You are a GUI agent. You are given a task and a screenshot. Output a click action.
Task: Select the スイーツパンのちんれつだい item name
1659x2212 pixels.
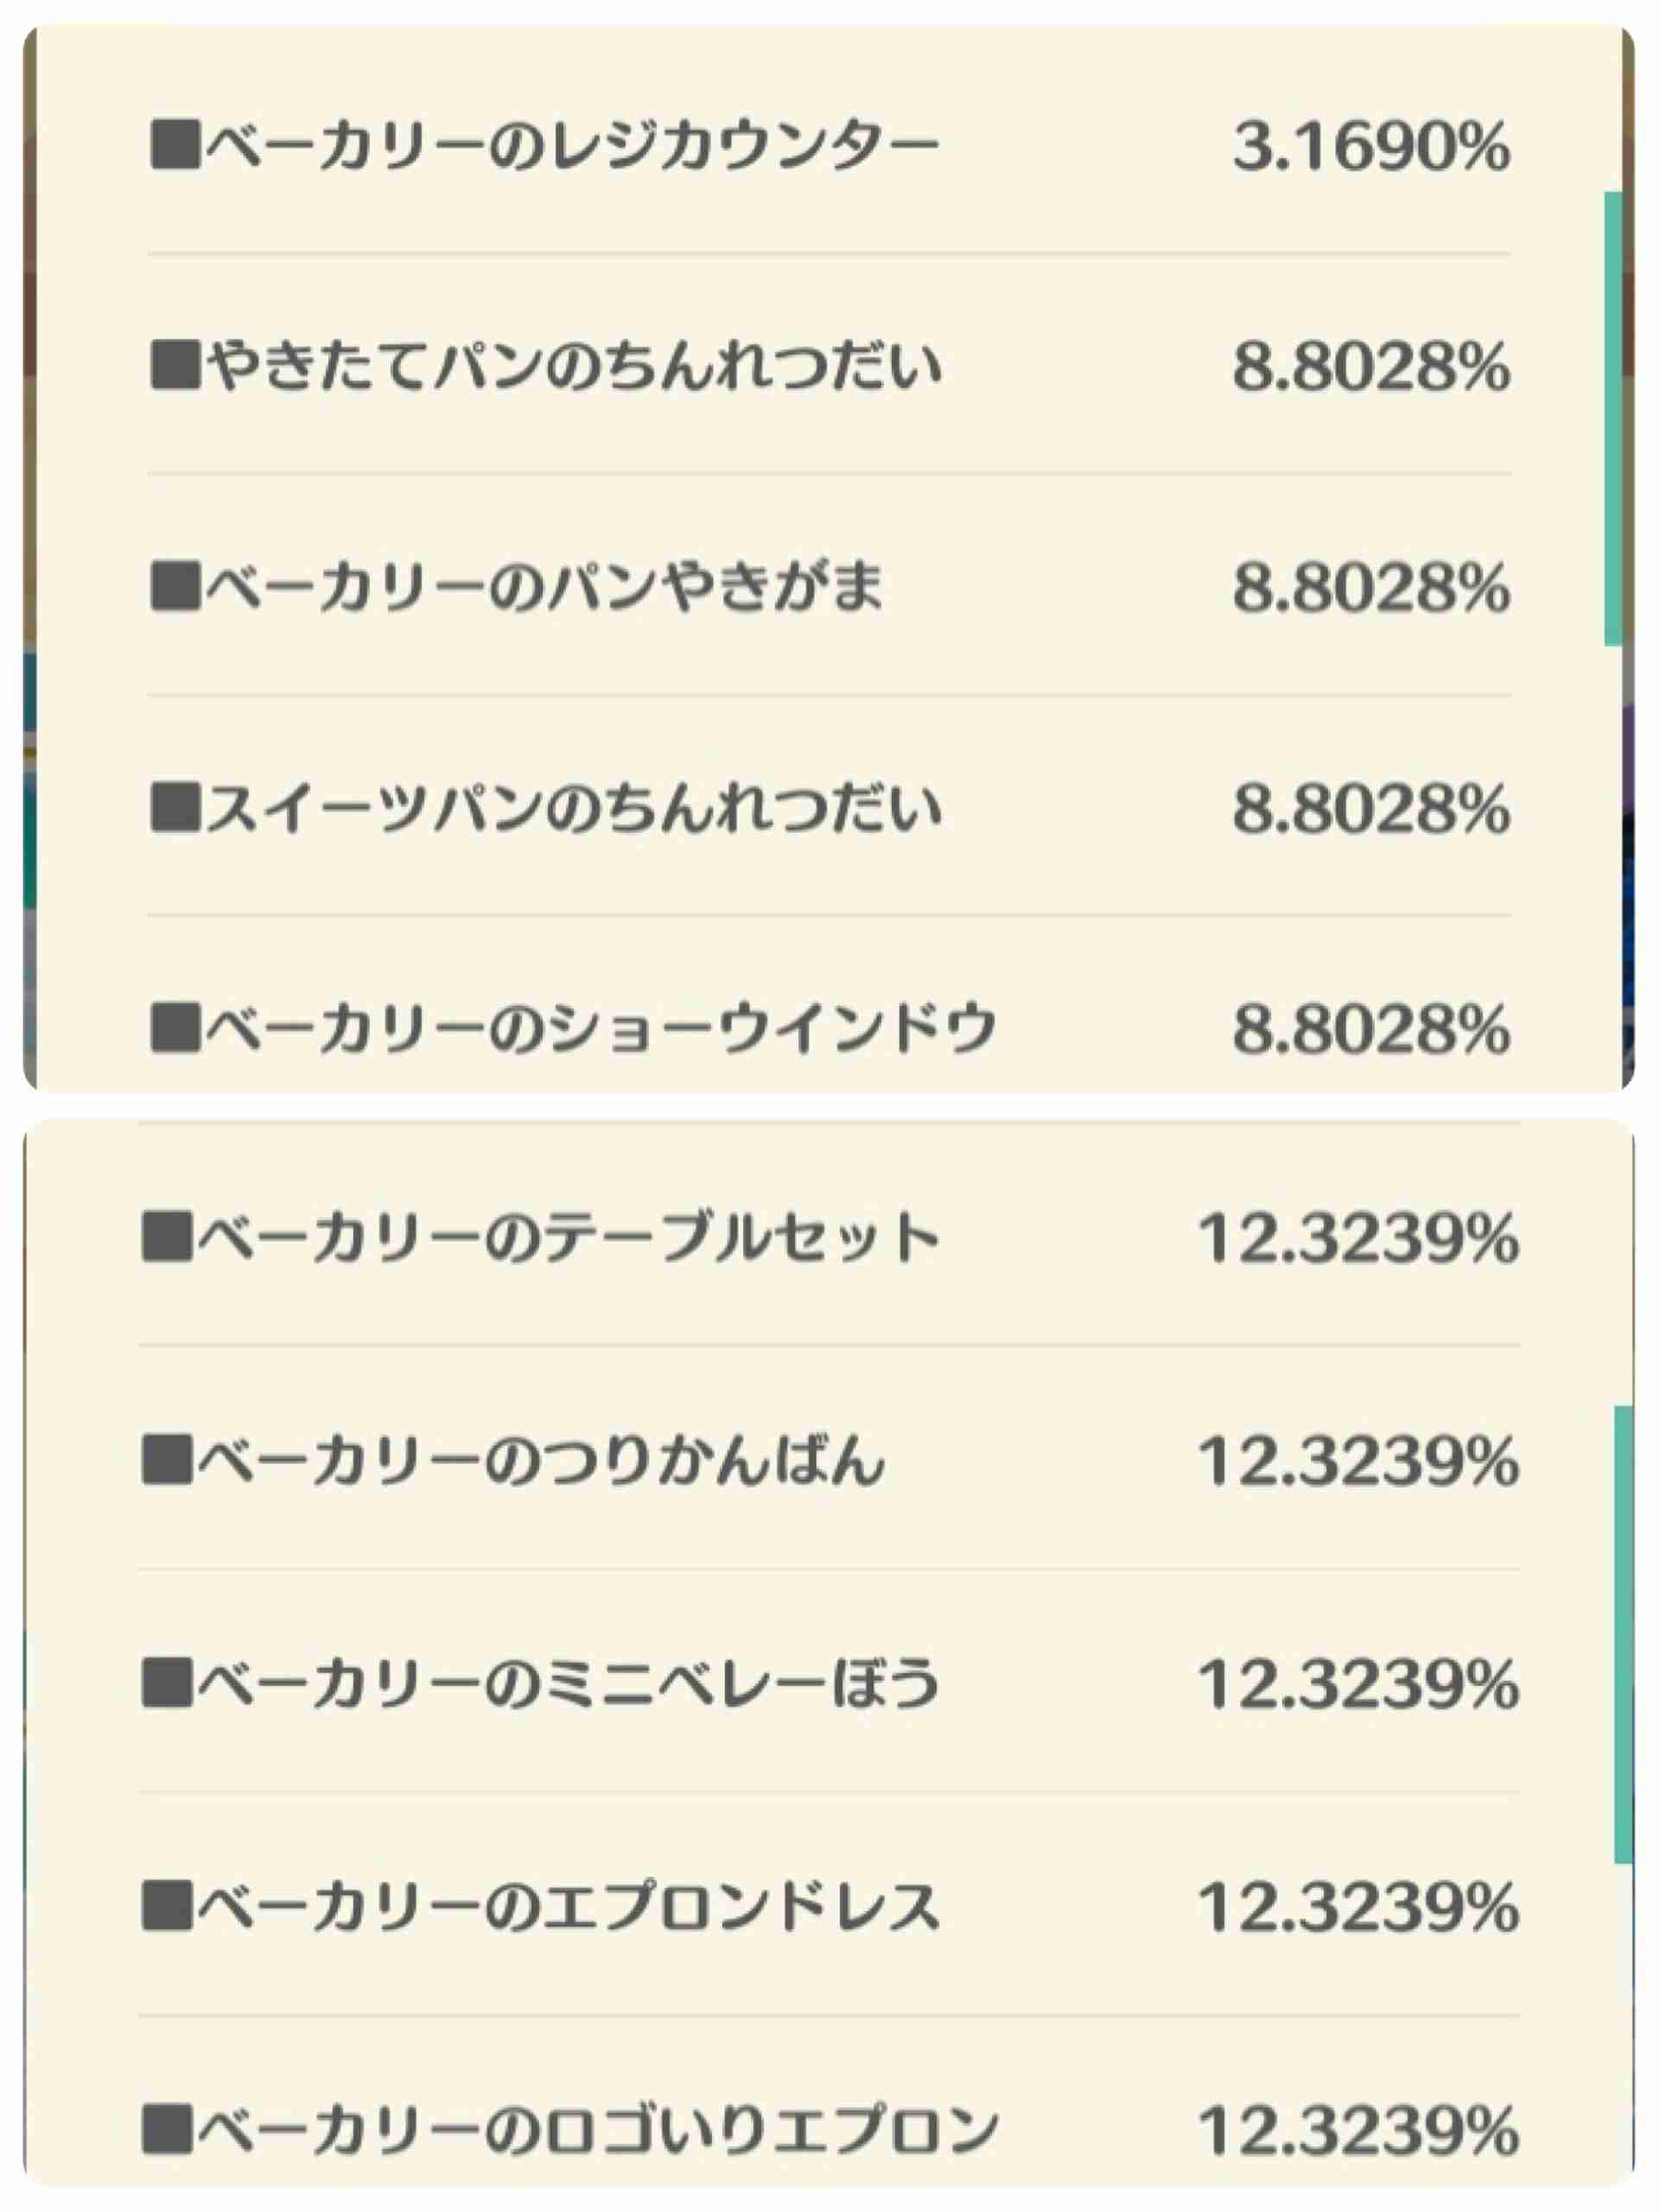point(573,808)
